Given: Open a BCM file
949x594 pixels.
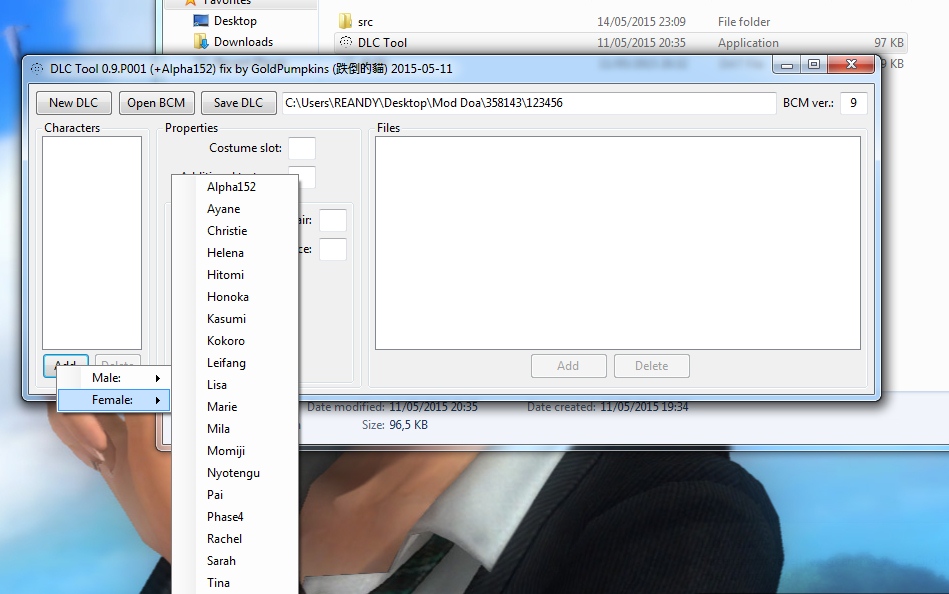Looking at the screenshot, I should (156, 103).
